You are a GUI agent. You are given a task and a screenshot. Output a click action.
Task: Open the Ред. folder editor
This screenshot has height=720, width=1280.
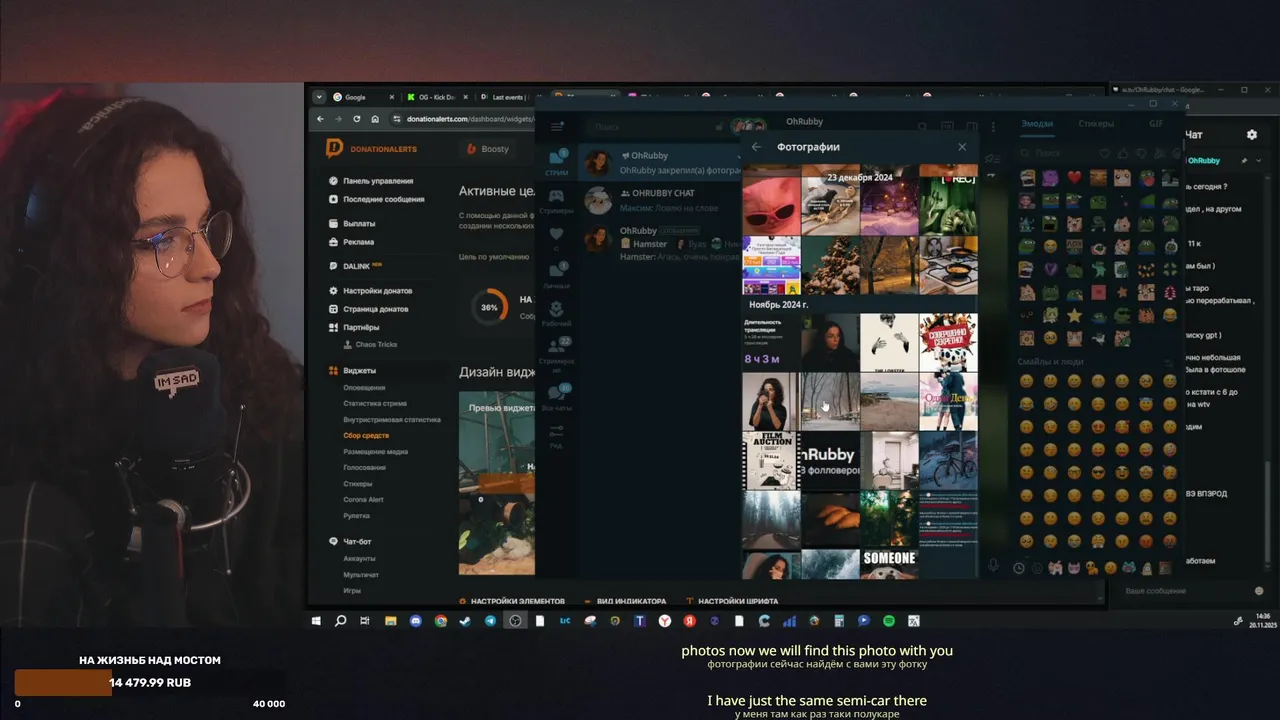(x=557, y=435)
